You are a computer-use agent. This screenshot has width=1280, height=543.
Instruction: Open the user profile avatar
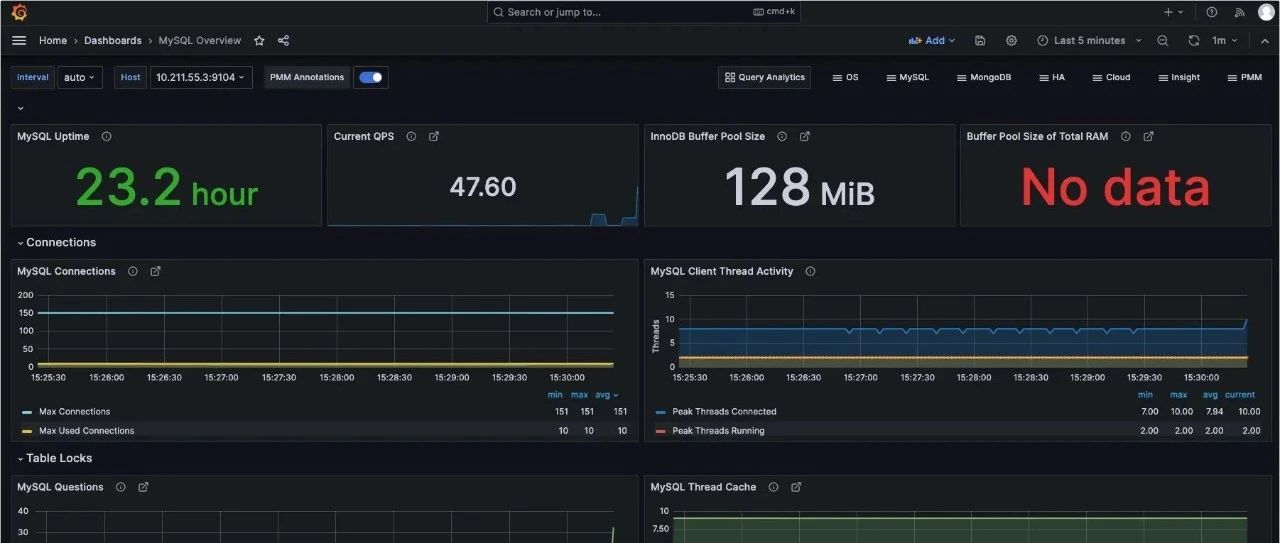click(x=1266, y=12)
